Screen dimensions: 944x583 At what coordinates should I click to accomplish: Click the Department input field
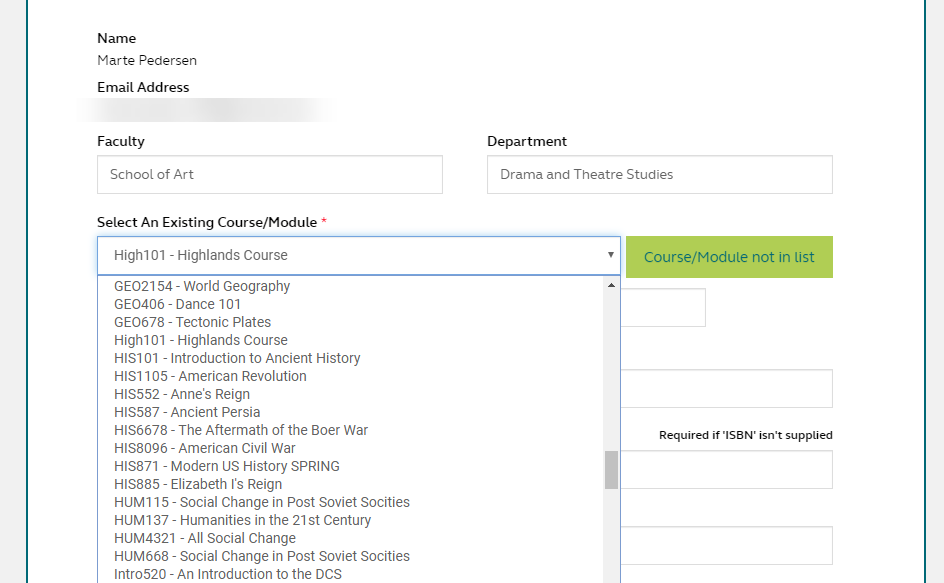tap(659, 174)
